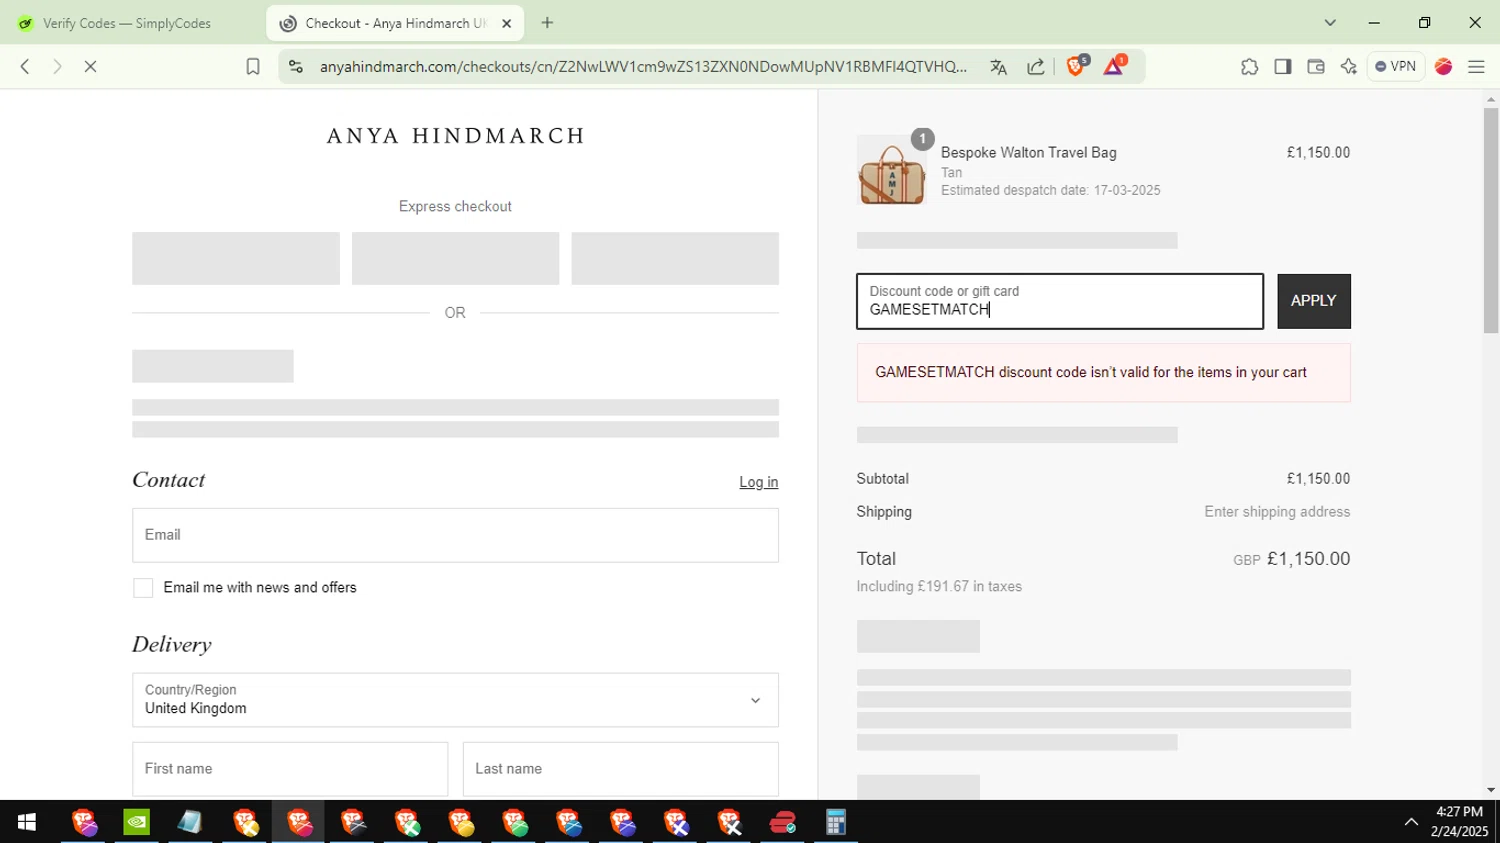Open the browser hamburger main menu
The height and width of the screenshot is (843, 1500).
click(x=1476, y=67)
